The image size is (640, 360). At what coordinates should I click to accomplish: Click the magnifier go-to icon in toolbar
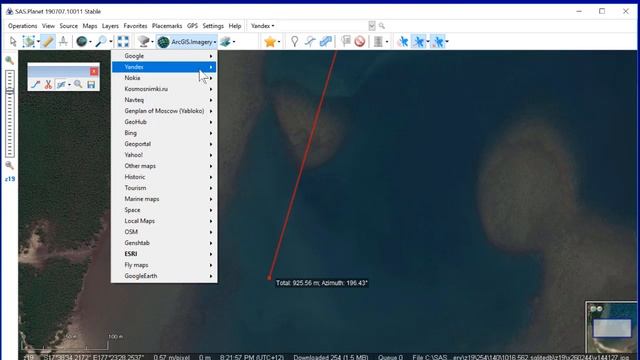(x=101, y=41)
